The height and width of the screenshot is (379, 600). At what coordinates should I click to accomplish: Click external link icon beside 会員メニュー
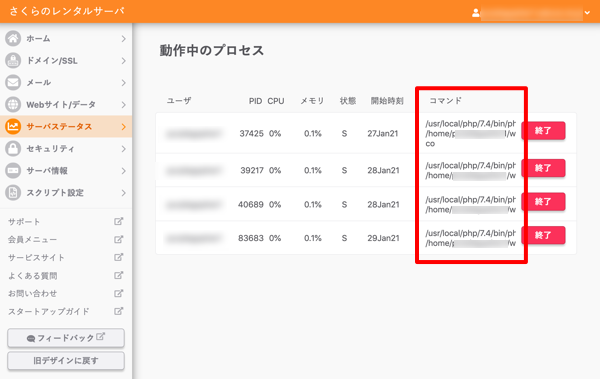pyautogui.click(x=119, y=239)
